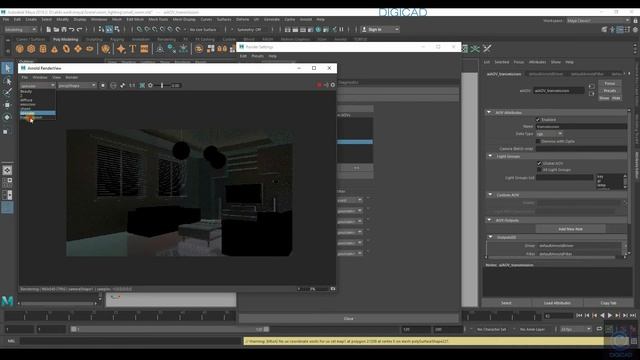Screen dimensions: 640x360
Task: Click the Add New Item button
Action: point(570,229)
